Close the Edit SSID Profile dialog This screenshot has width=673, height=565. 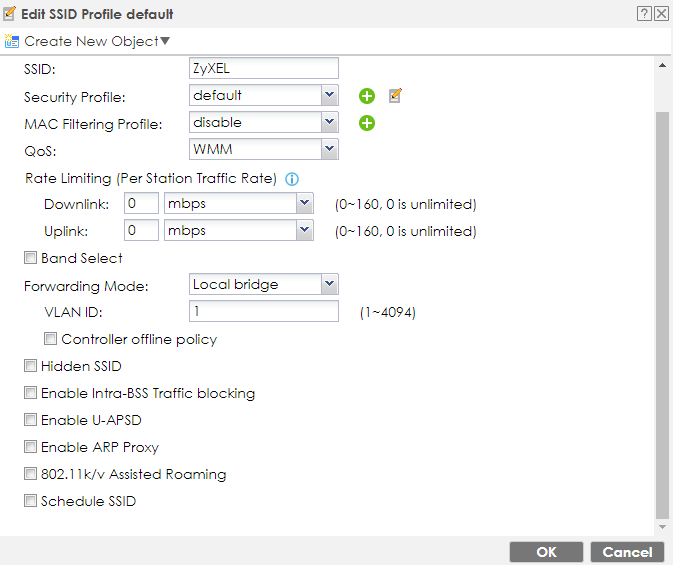pyautogui.click(x=661, y=14)
